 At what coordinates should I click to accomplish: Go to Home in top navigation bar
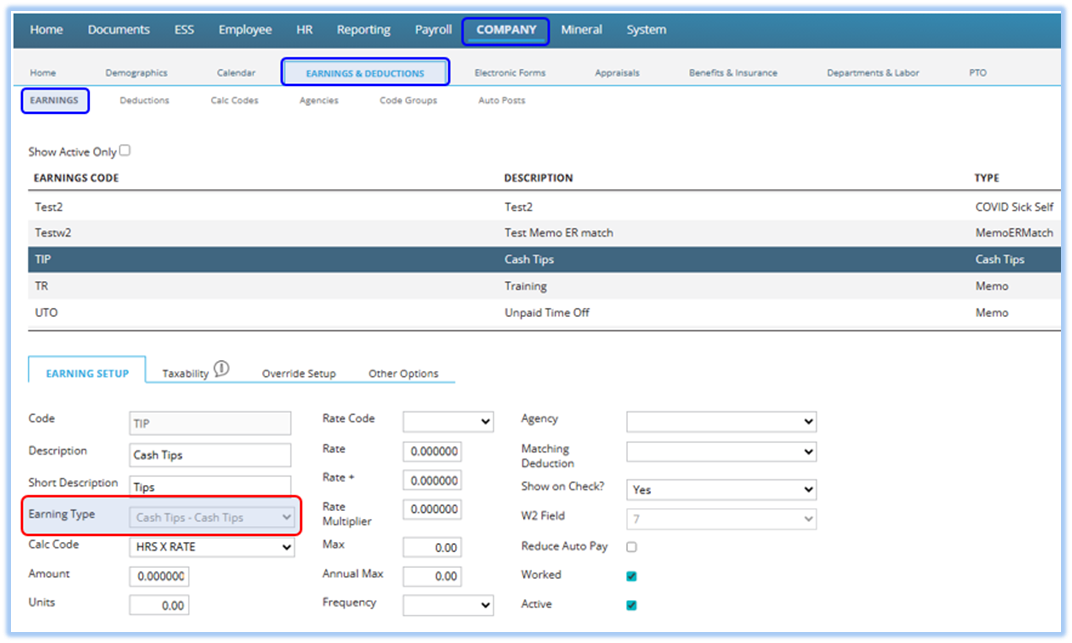[x=46, y=30]
